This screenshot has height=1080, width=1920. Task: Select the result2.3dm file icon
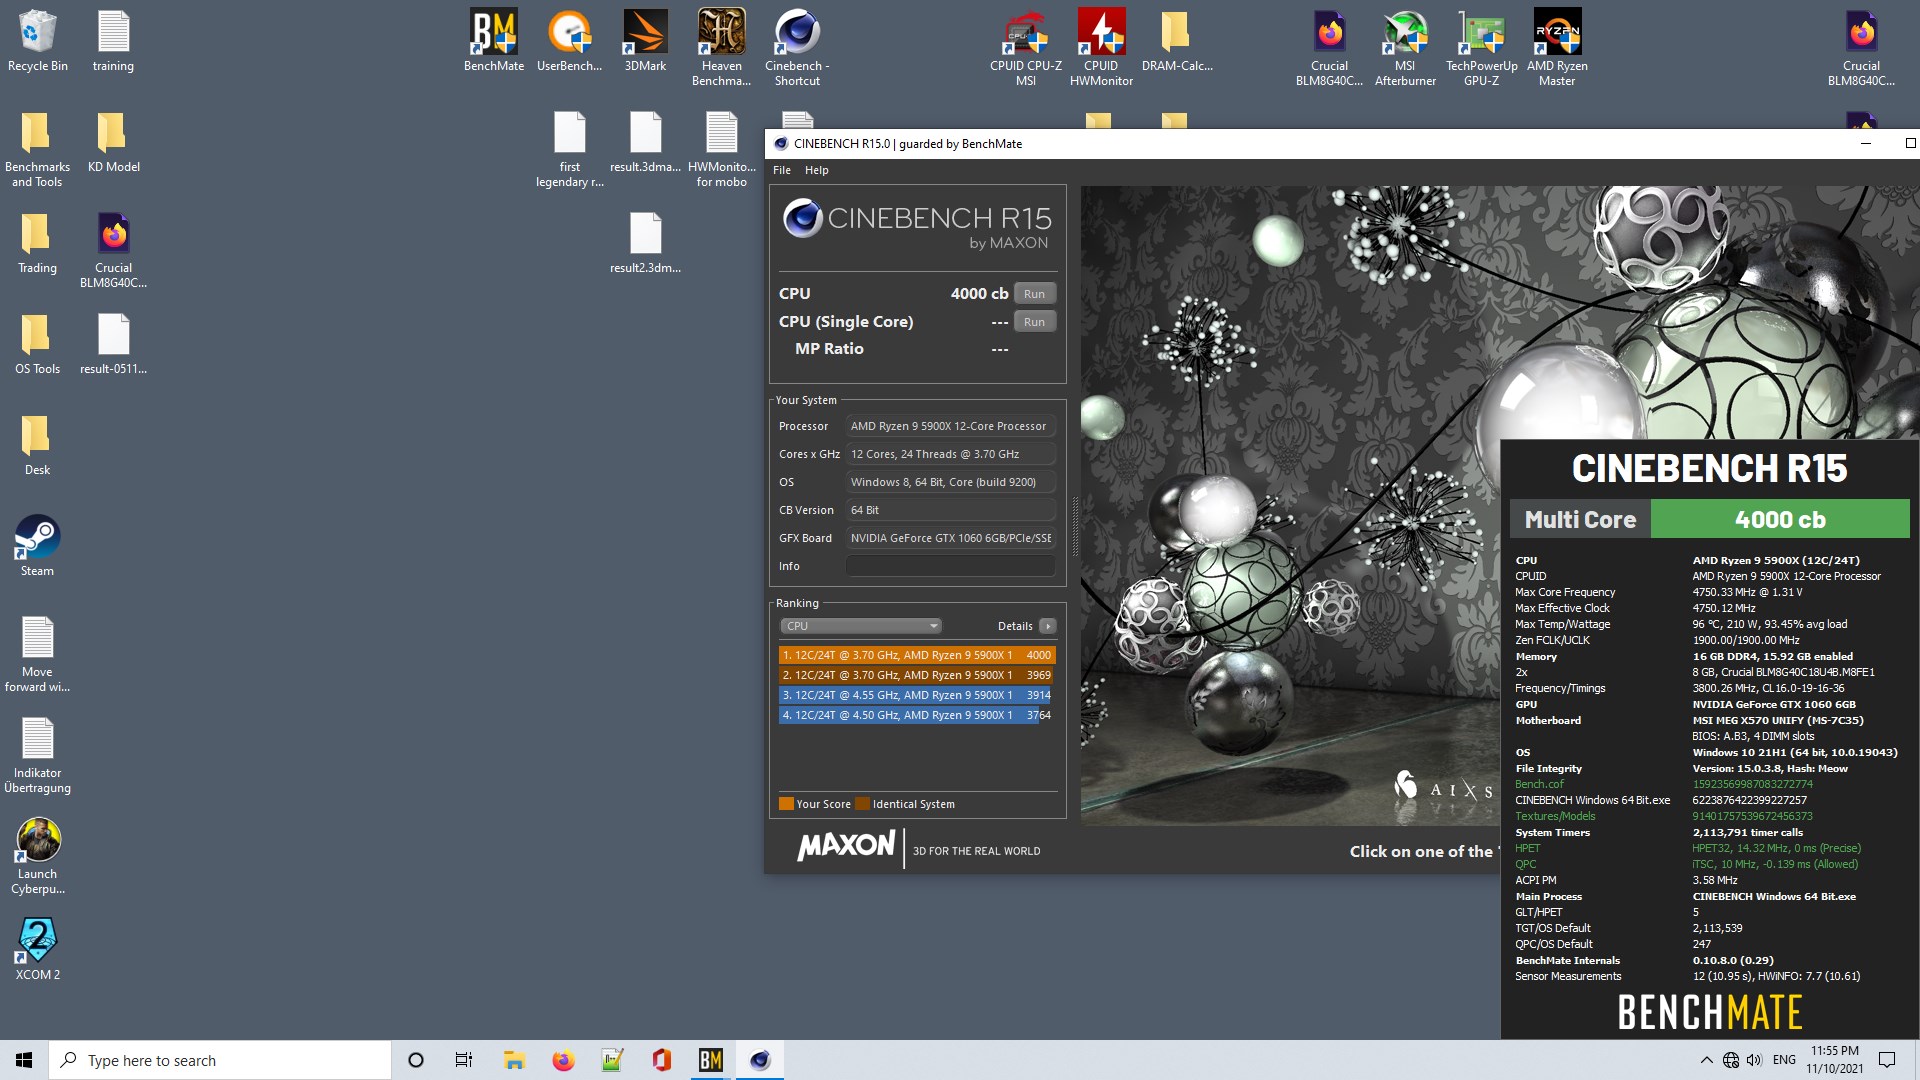pos(645,243)
